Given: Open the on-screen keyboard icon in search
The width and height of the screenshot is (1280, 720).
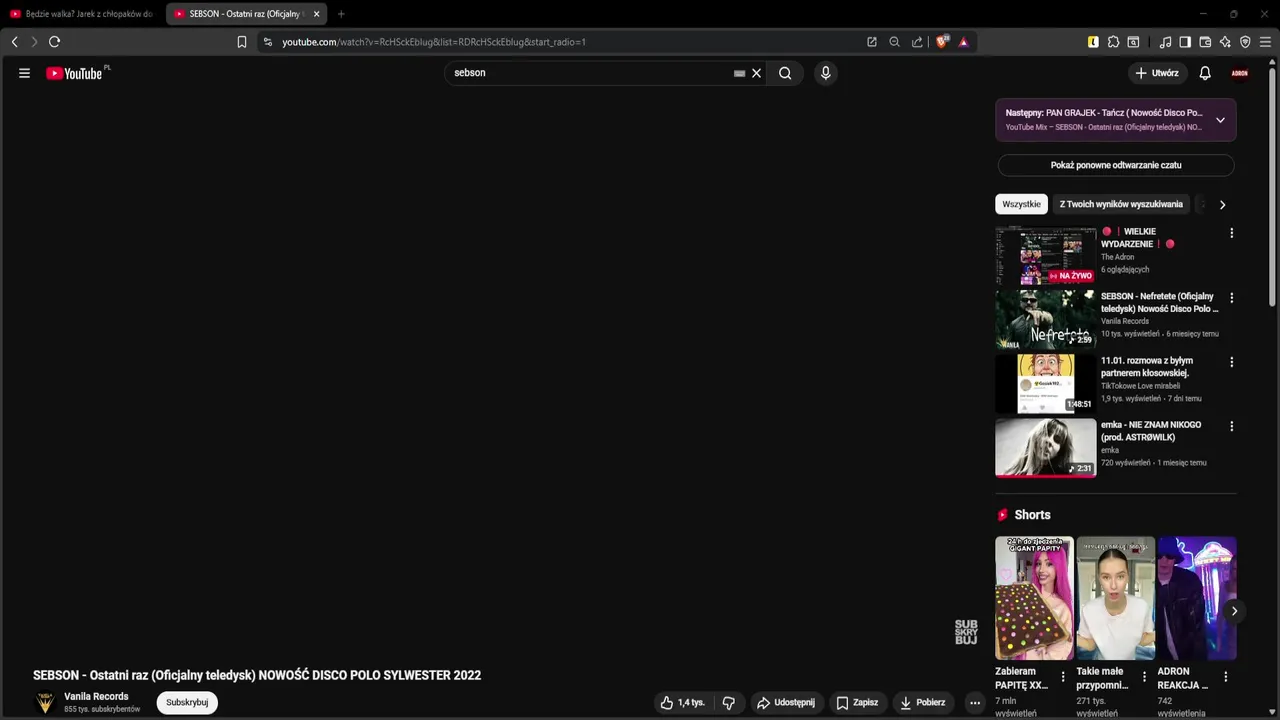Looking at the screenshot, I should click(x=739, y=73).
